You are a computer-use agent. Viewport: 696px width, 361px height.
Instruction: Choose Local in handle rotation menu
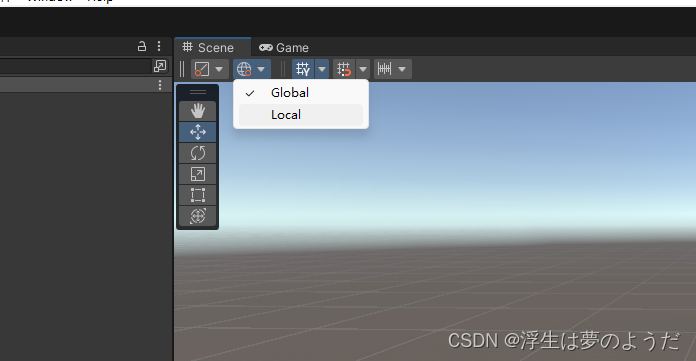point(301,115)
